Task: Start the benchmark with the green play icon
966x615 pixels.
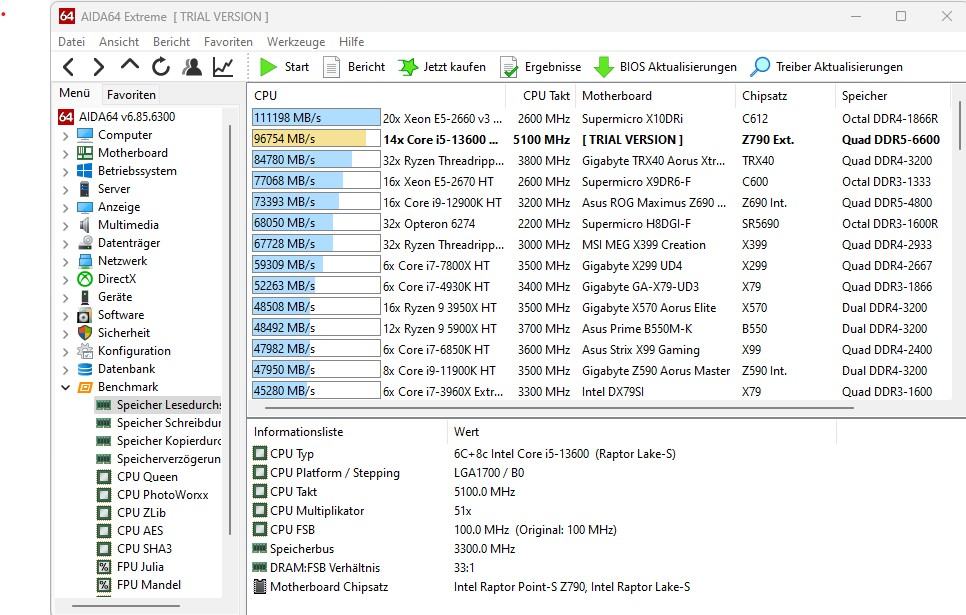Action: click(268, 67)
